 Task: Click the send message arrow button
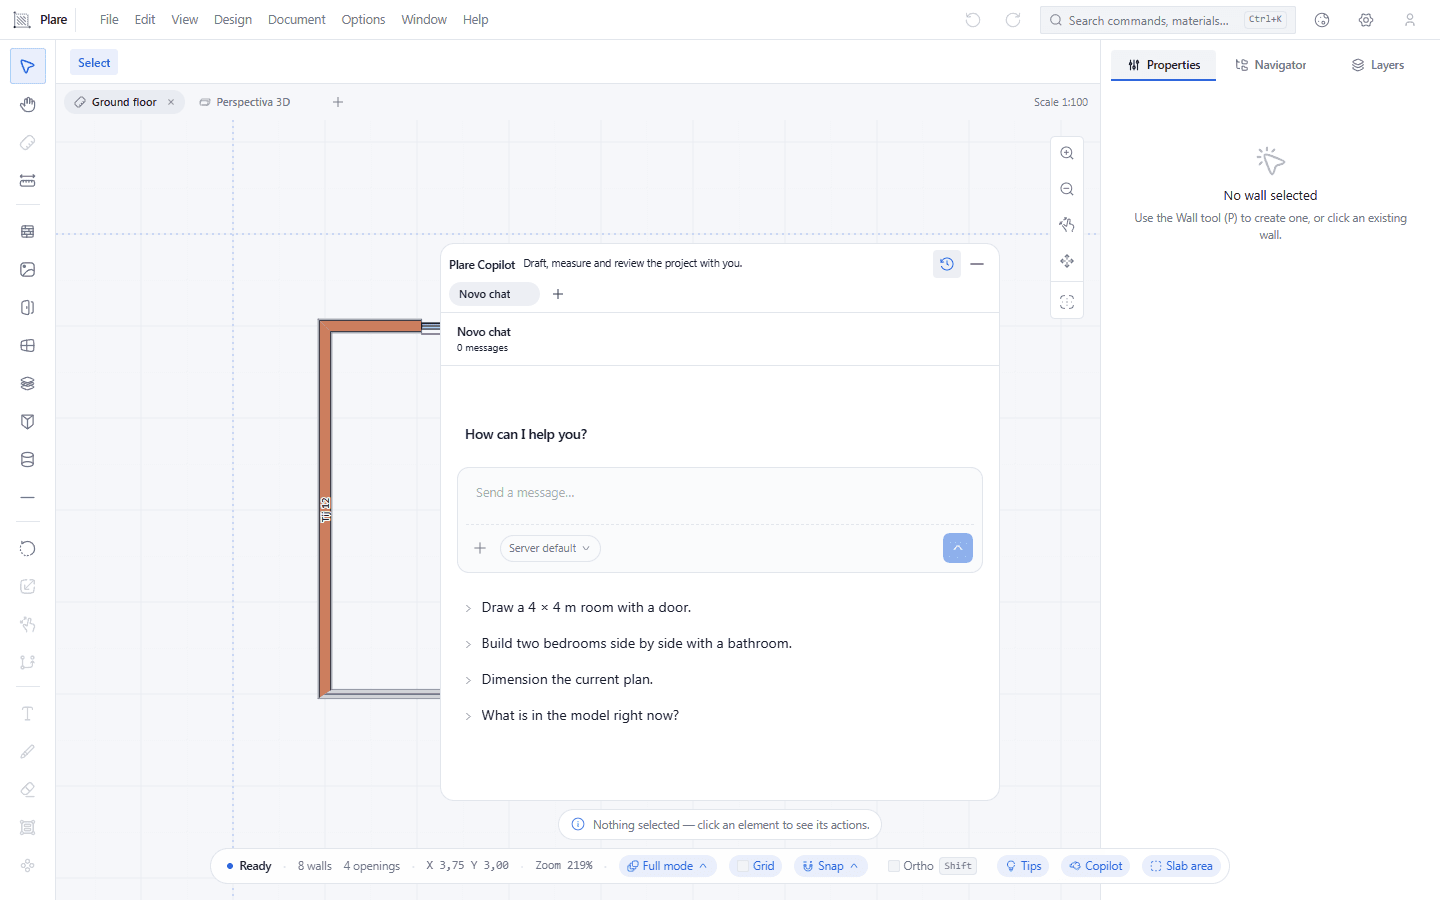[957, 548]
